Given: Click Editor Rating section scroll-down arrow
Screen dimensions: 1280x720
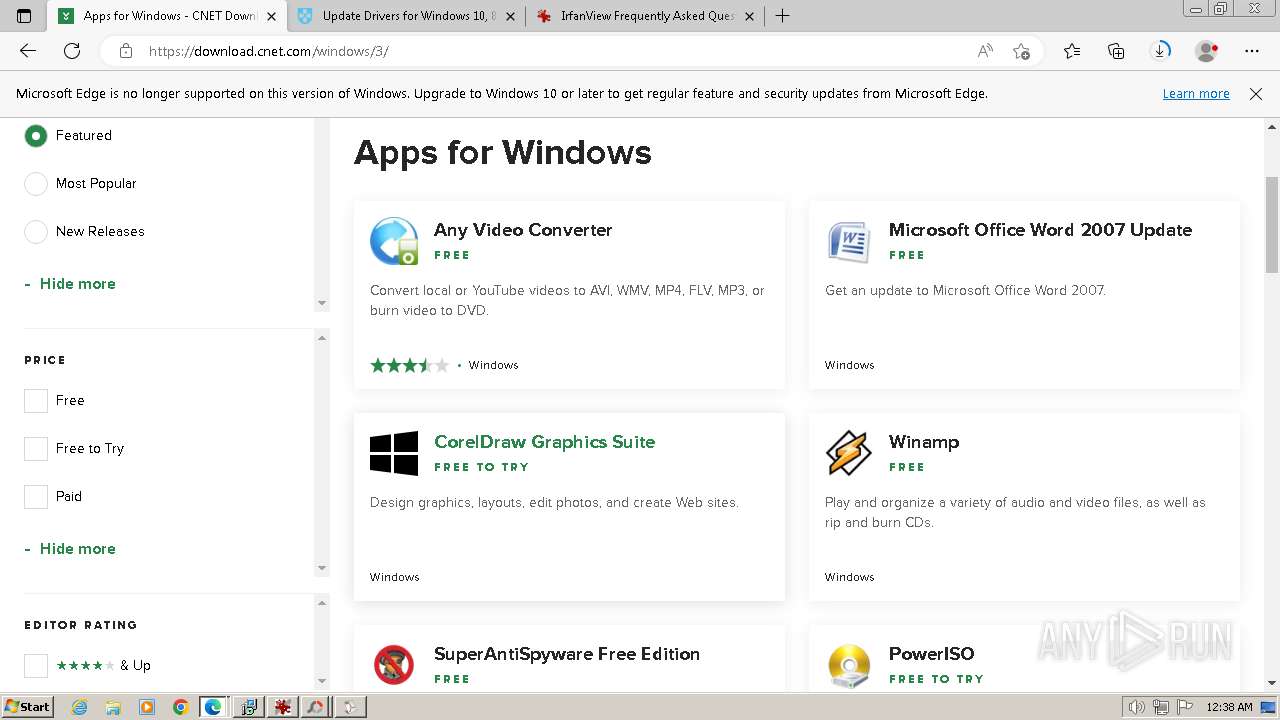Looking at the screenshot, I should (x=322, y=681).
